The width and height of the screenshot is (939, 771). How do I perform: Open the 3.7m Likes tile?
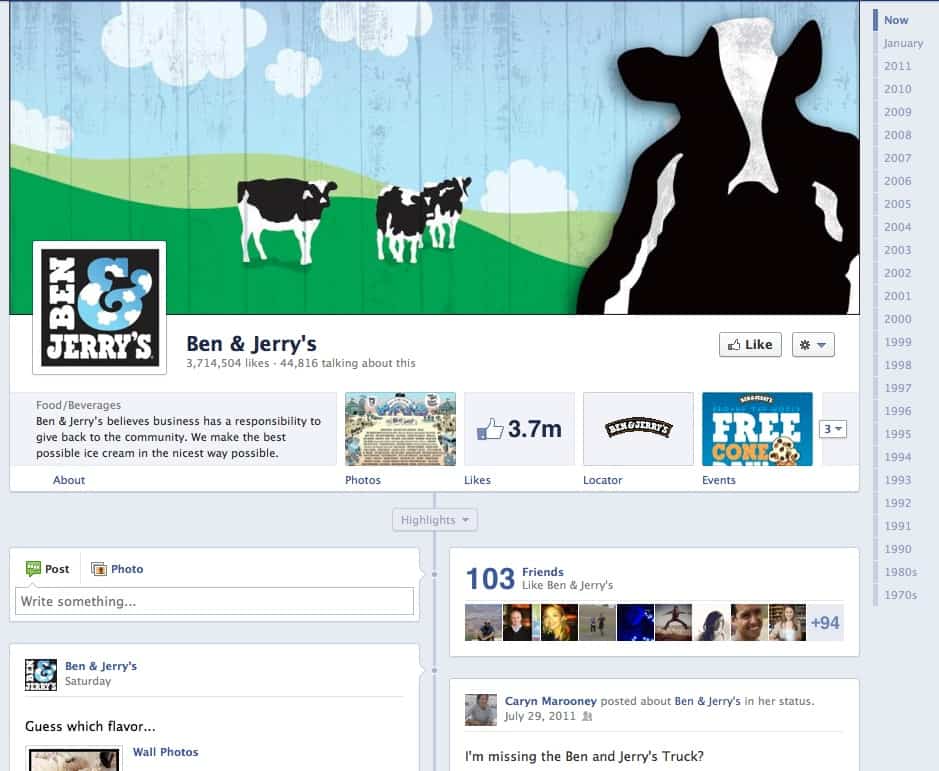coord(519,429)
